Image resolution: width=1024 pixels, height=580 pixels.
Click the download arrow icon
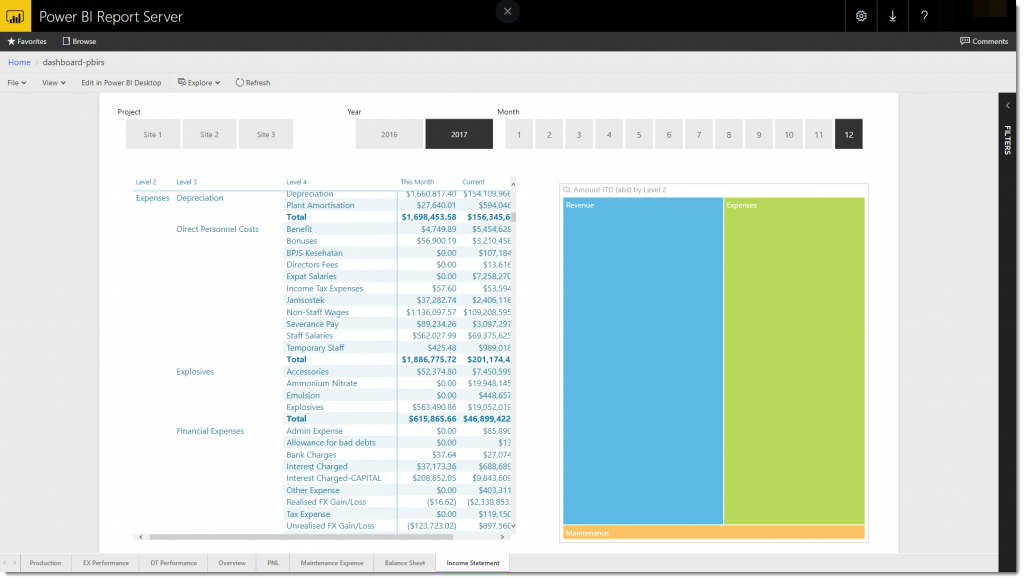pyautogui.click(x=893, y=16)
